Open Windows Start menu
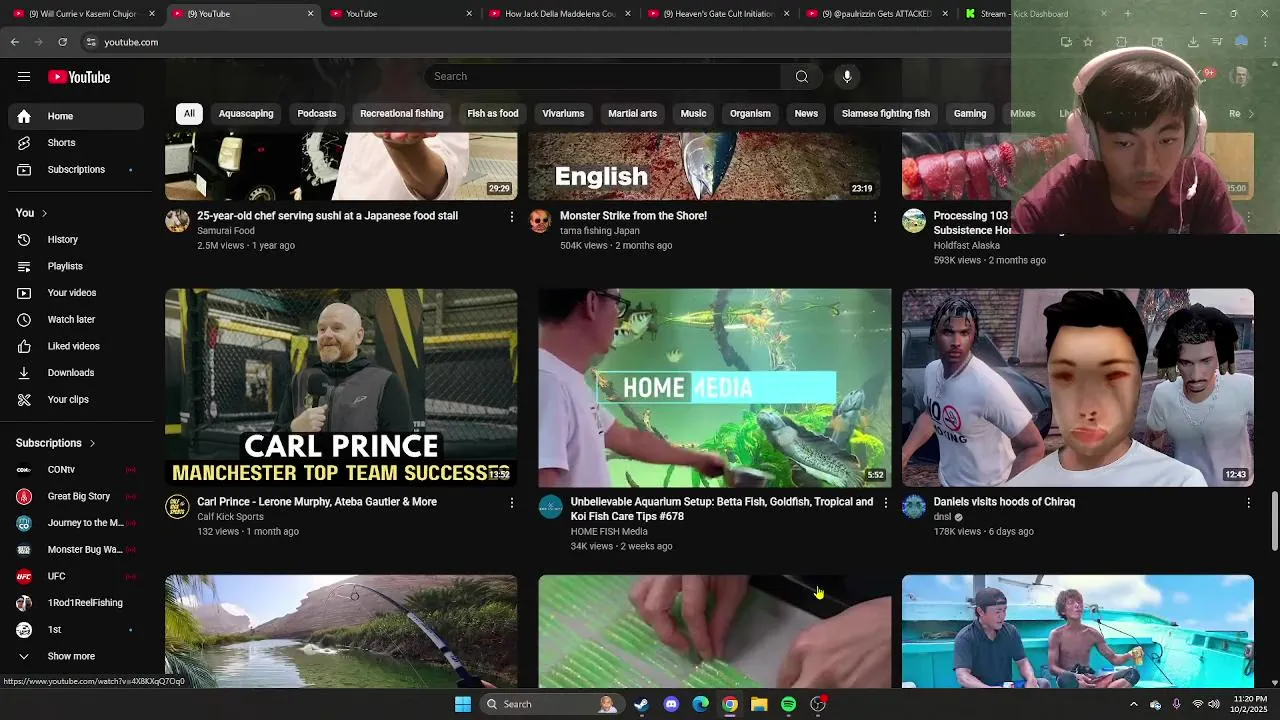The image size is (1280, 720). (x=463, y=704)
